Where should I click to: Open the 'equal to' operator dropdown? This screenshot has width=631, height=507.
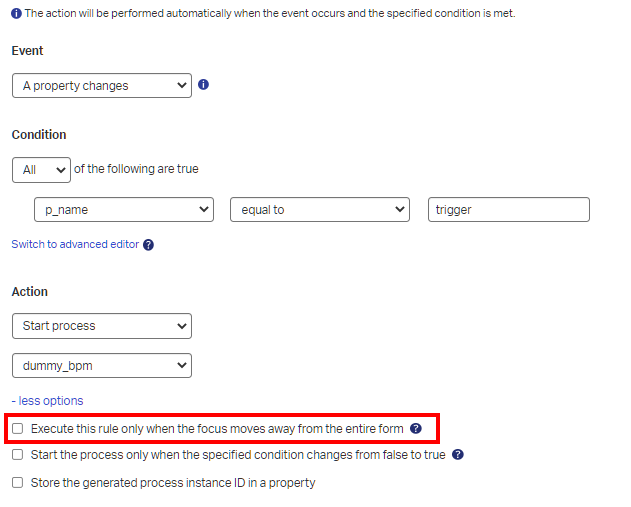(319, 210)
